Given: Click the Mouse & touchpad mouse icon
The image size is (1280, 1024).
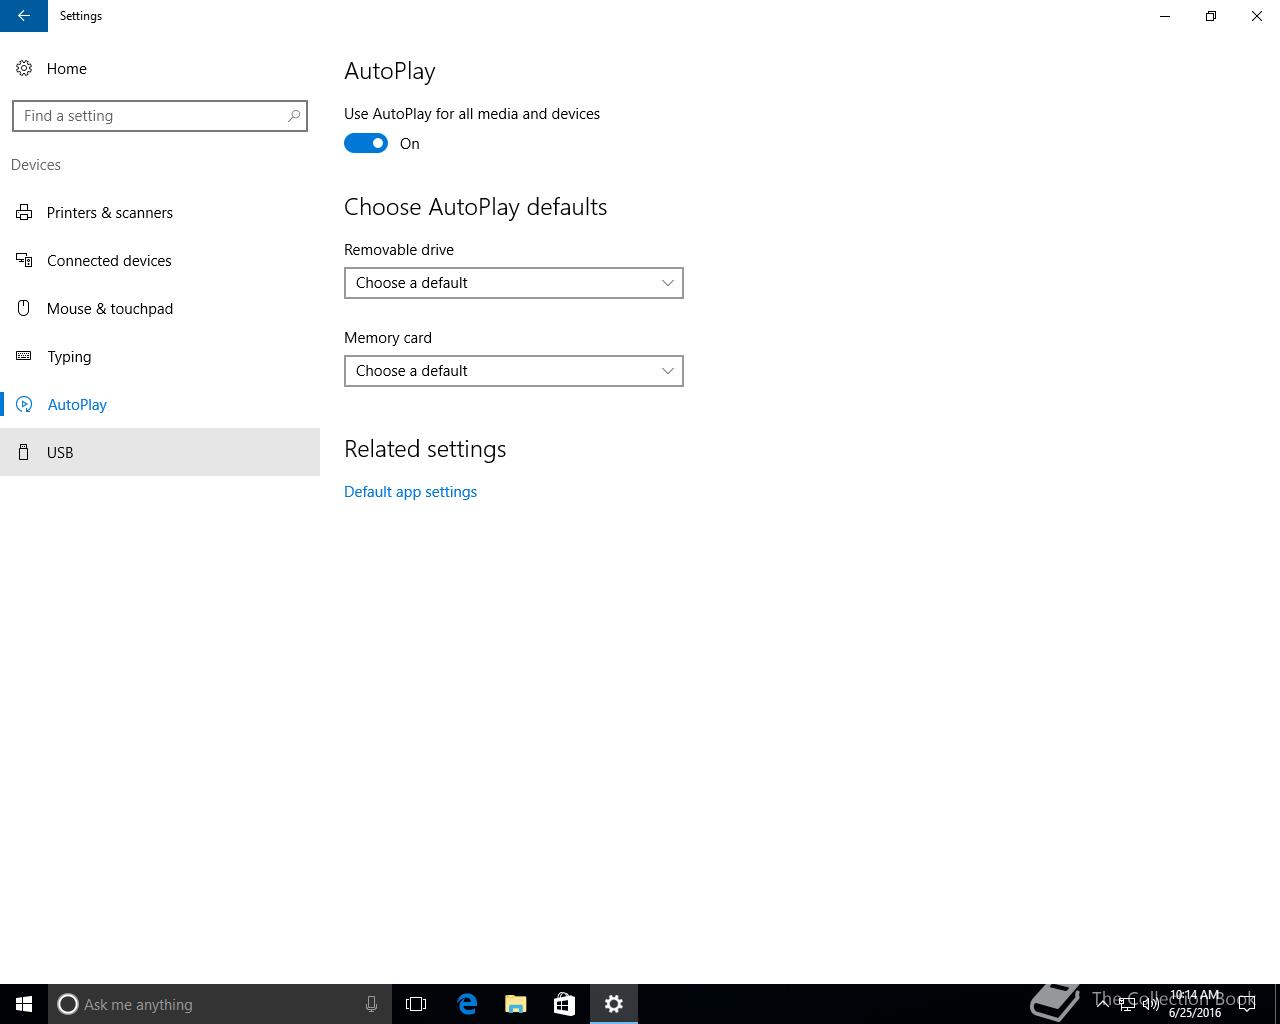Looking at the screenshot, I should [x=24, y=308].
